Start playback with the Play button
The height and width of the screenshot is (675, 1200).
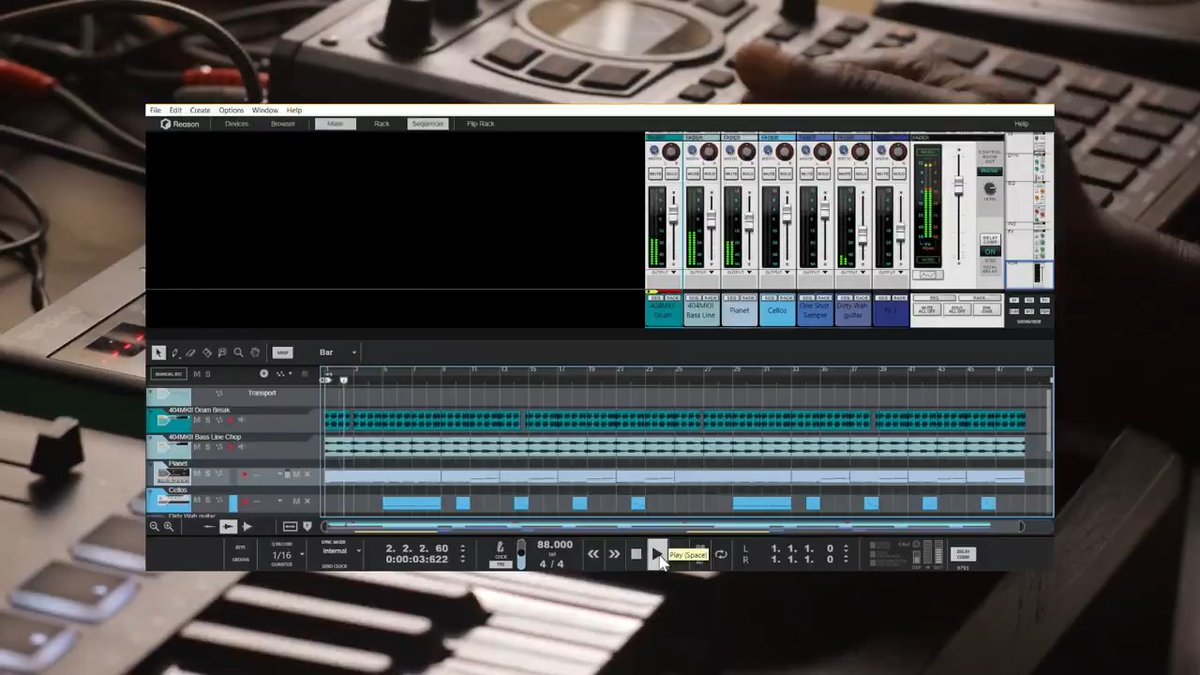point(656,553)
